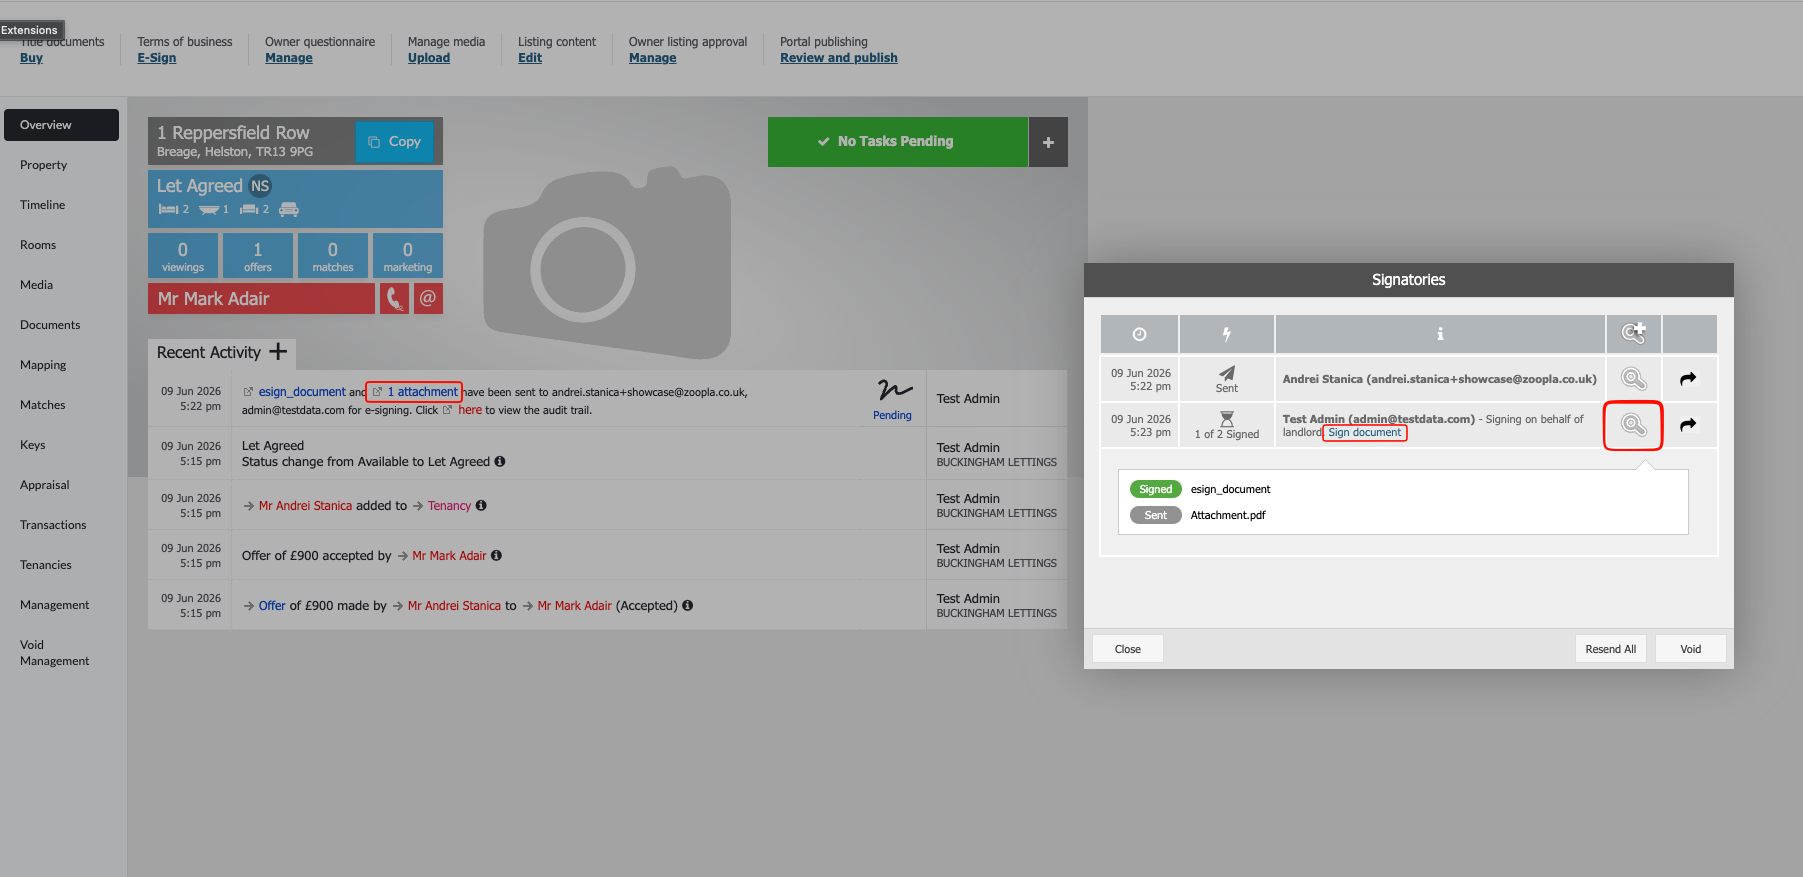This screenshot has height=877, width=1803.
Task: Click the Void button in Signatories dialog
Action: (x=1690, y=649)
